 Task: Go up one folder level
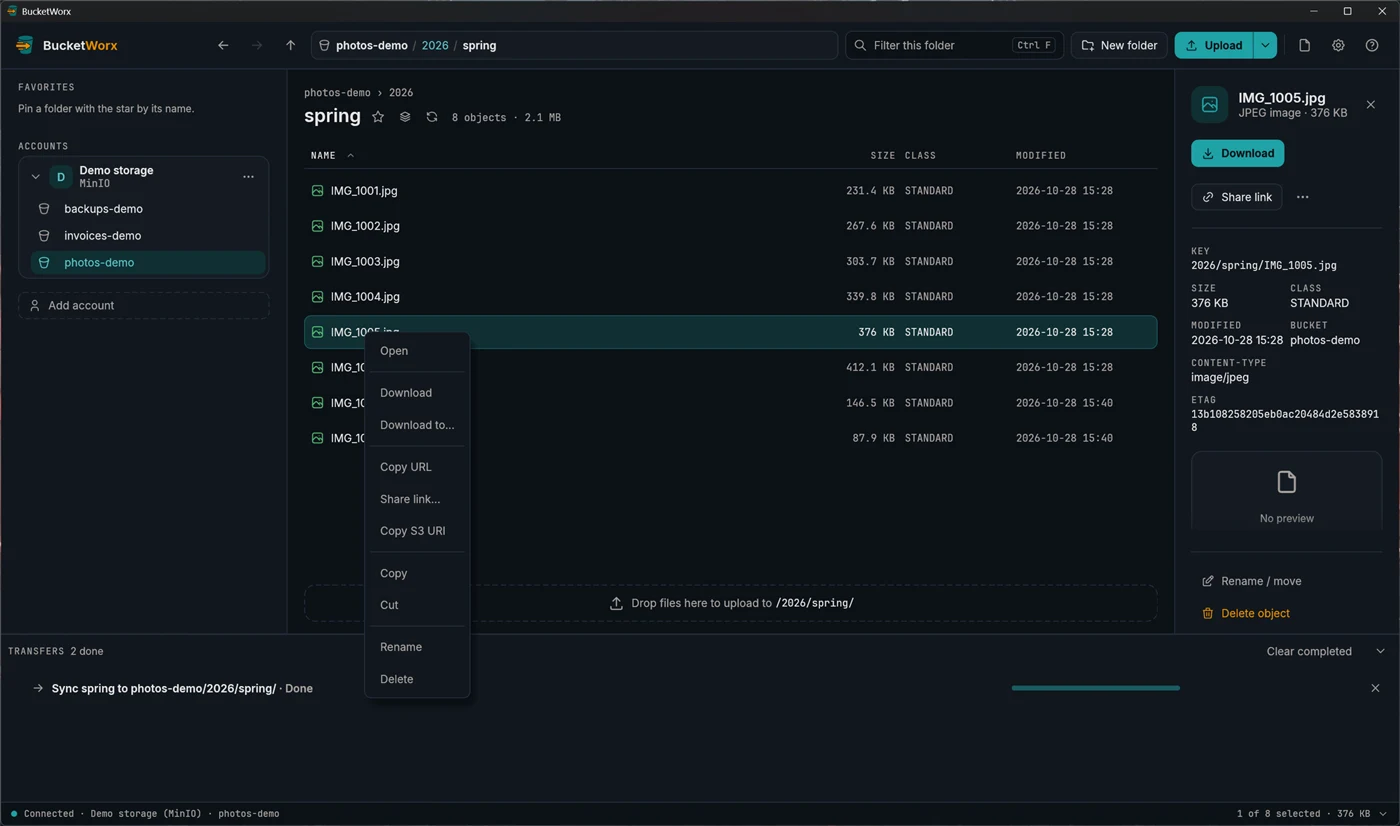[x=290, y=45]
